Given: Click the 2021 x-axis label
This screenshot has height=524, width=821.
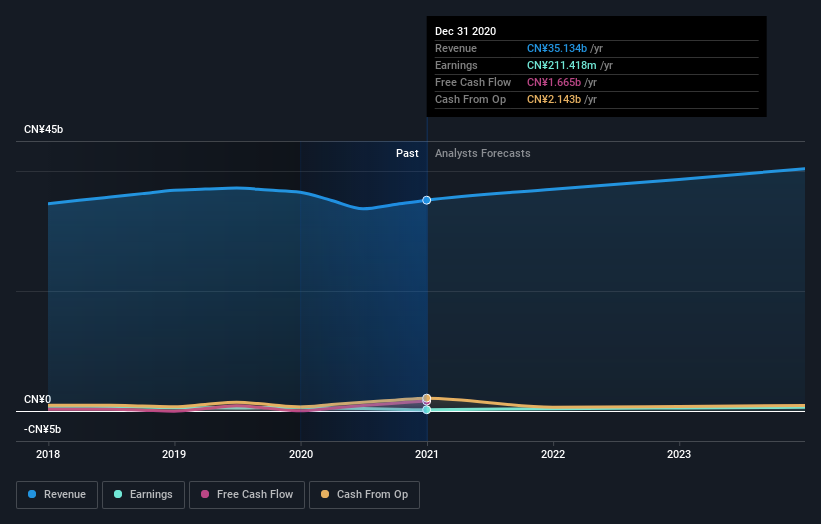Looking at the screenshot, I should (427, 454).
